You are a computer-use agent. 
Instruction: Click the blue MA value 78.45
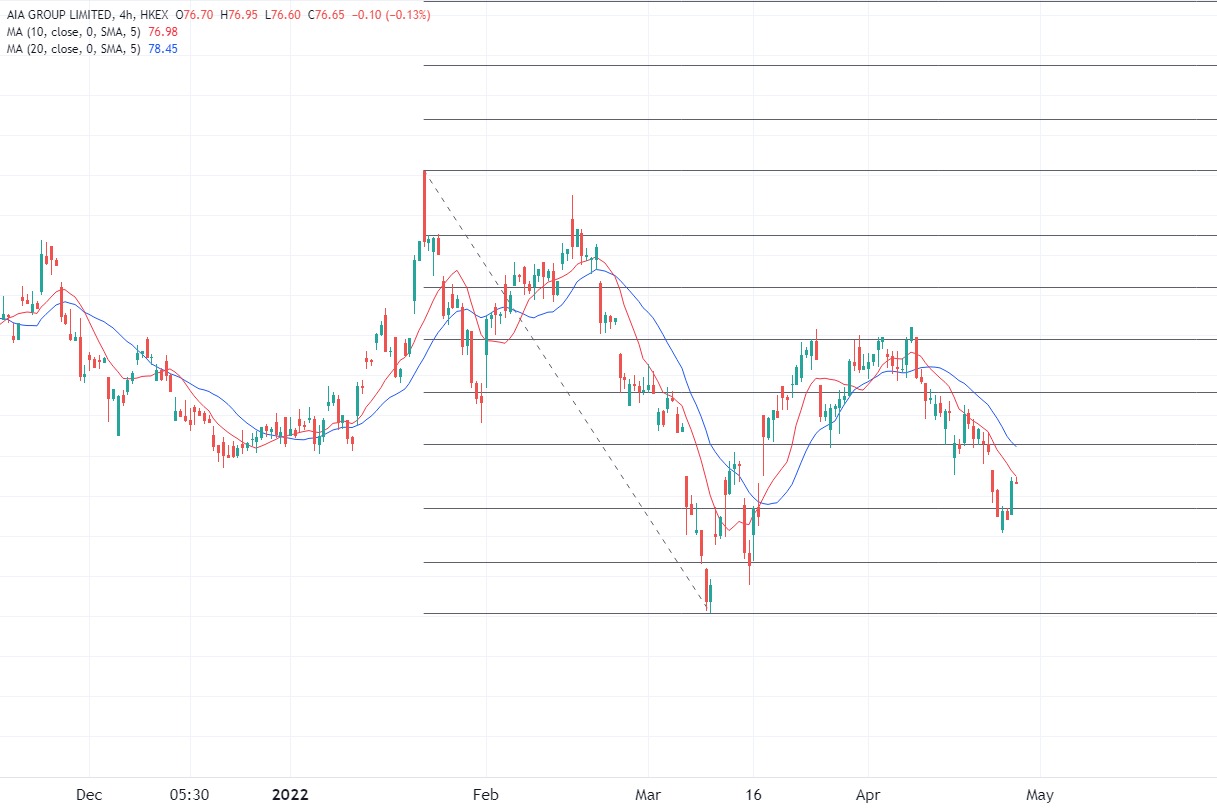click(x=163, y=49)
